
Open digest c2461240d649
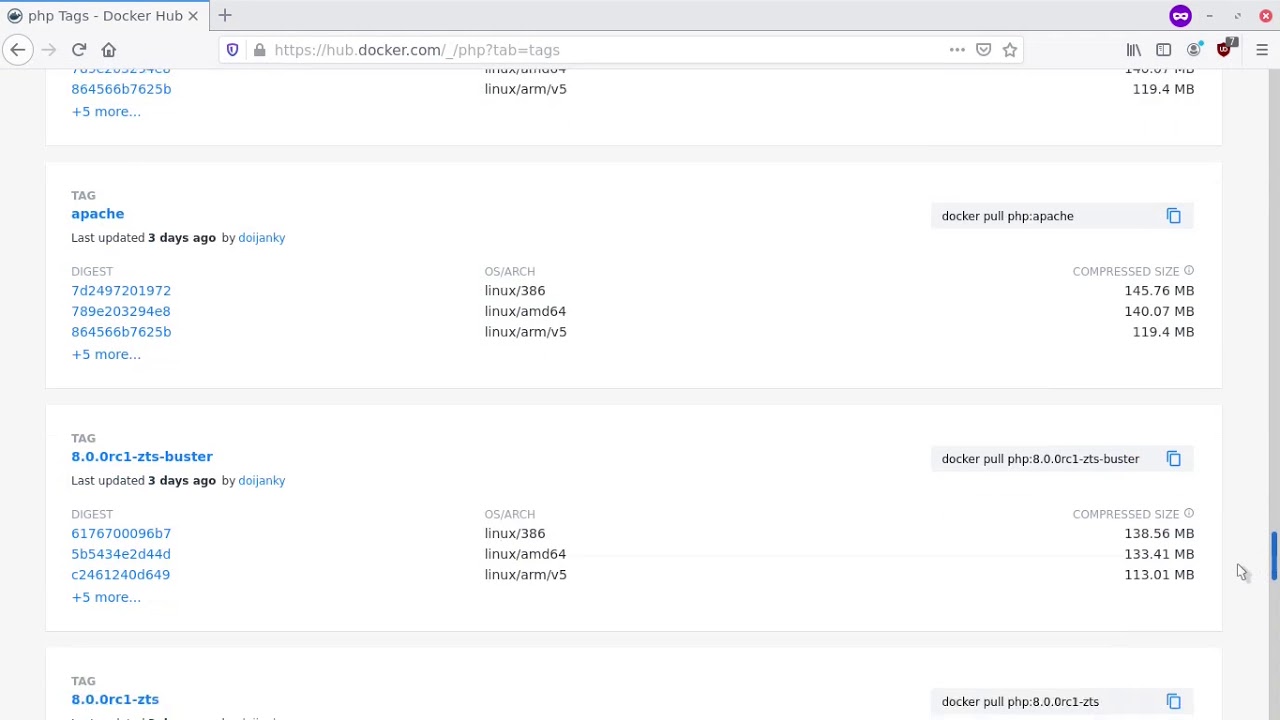[121, 575]
